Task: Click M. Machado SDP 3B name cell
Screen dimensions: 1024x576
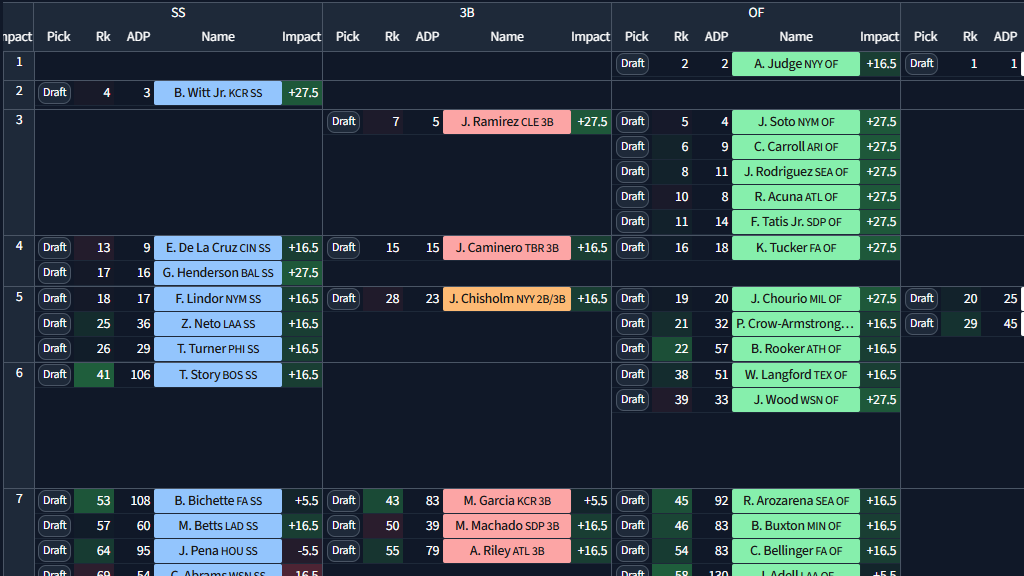Action: (x=507, y=525)
